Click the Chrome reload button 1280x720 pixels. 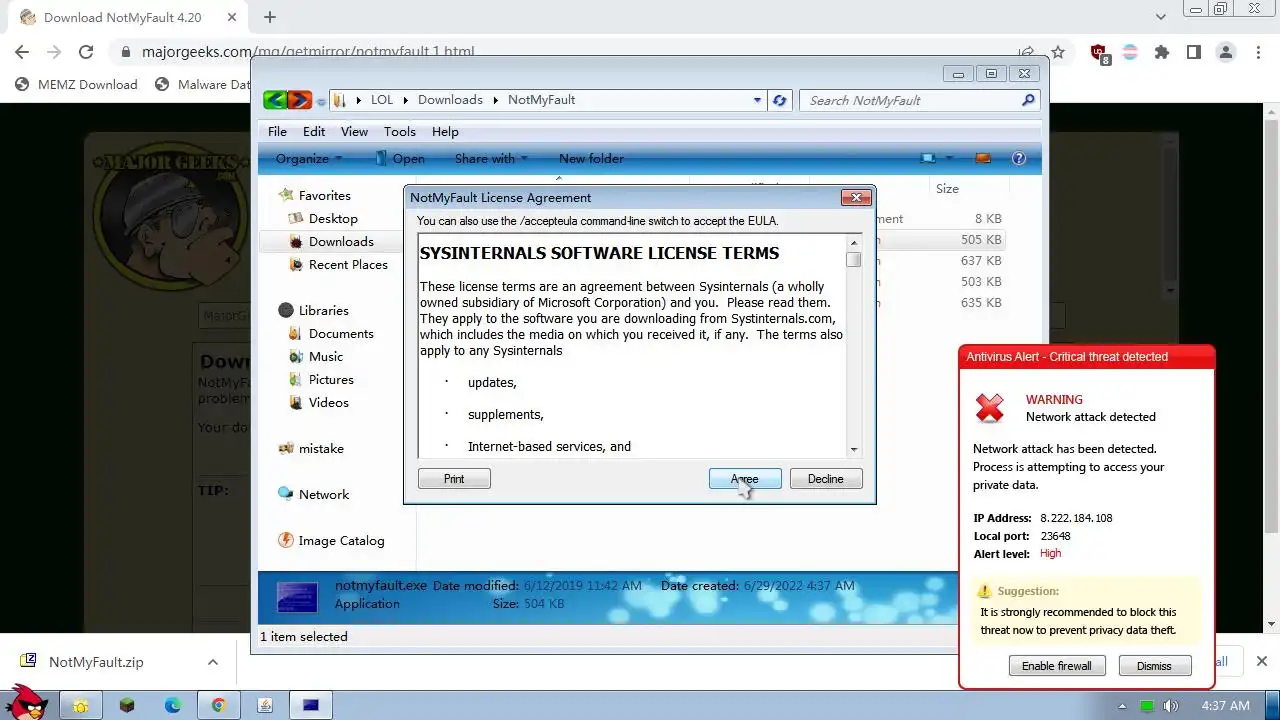coord(86,52)
